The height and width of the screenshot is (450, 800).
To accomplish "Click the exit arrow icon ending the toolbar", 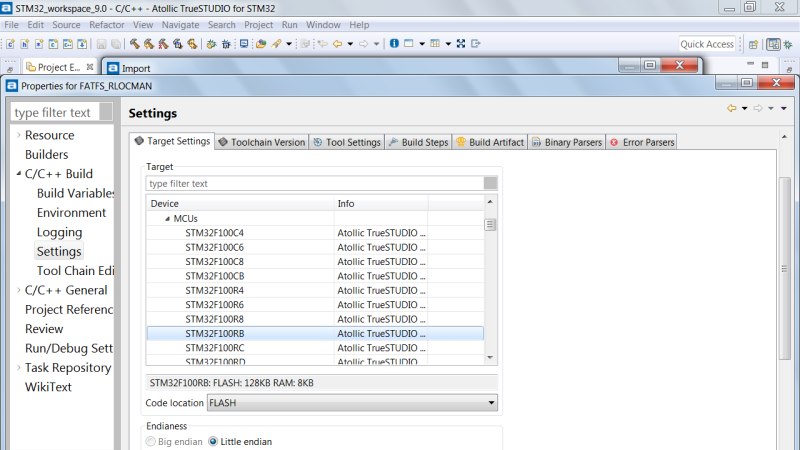I will click(476, 43).
